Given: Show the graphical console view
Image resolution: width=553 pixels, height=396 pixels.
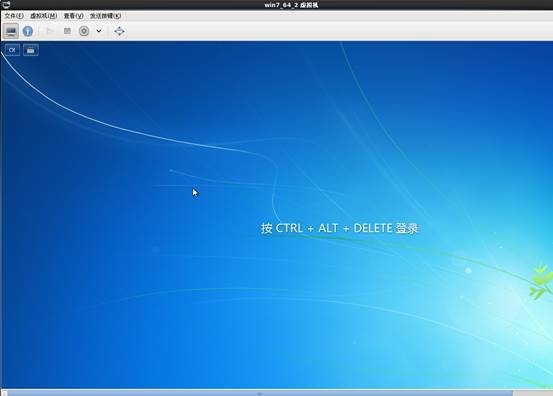Looking at the screenshot, I should point(11,31).
